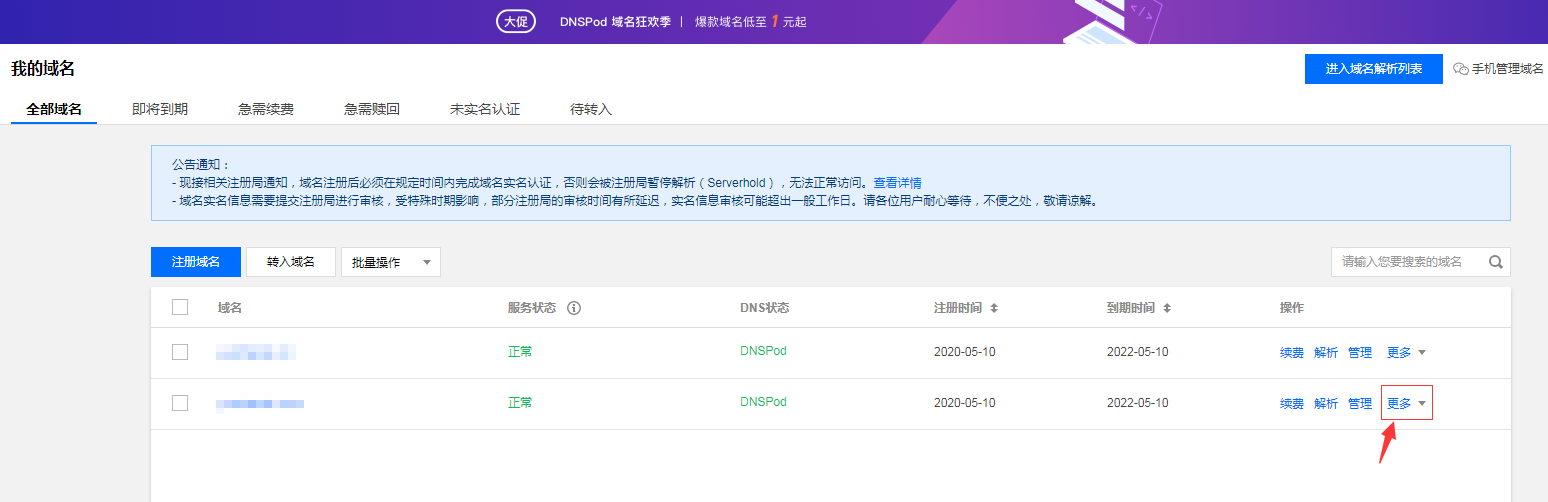Switch to 未实名认证 tab
This screenshot has width=1548, height=502.
pyautogui.click(x=485, y=109)
